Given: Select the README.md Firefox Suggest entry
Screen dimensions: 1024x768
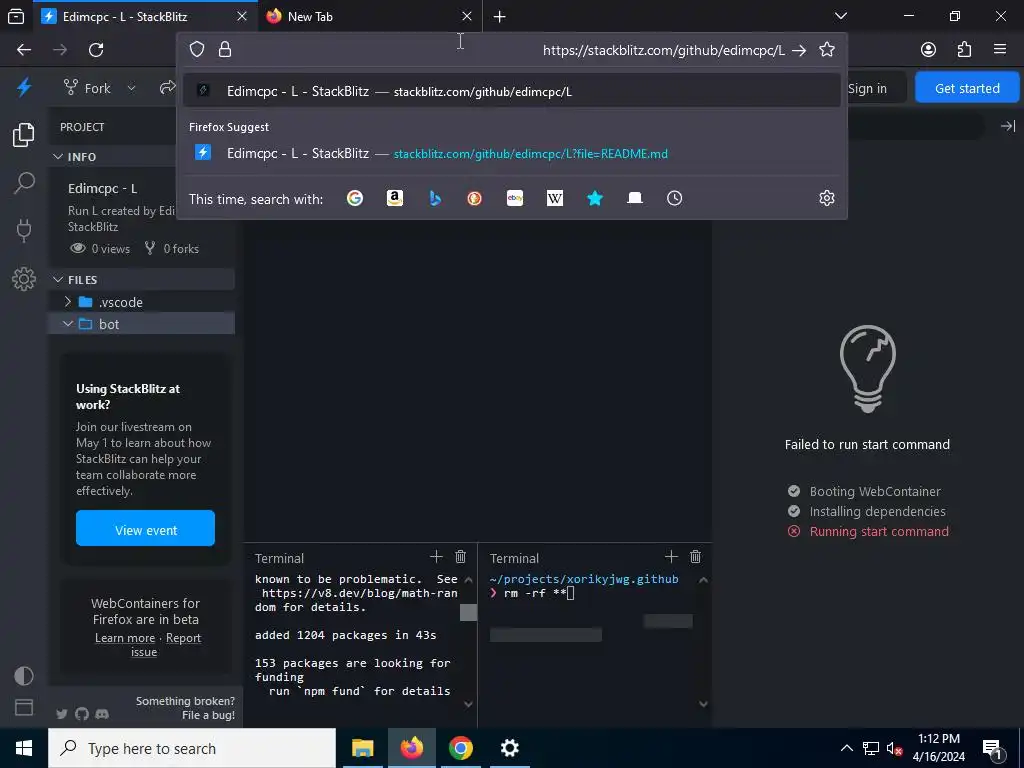Looking at the screenshot, I should (x=511, y=153).
